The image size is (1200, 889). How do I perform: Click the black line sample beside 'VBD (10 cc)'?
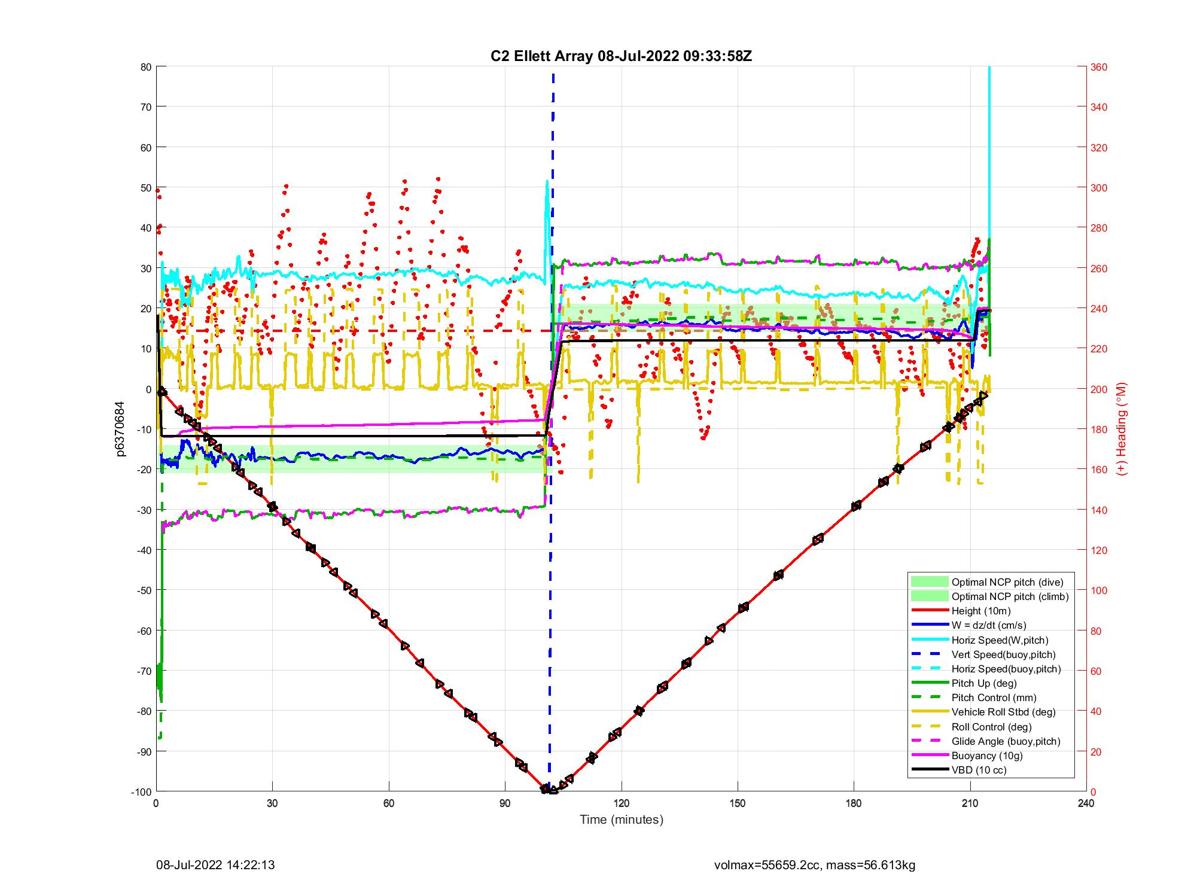928,770
